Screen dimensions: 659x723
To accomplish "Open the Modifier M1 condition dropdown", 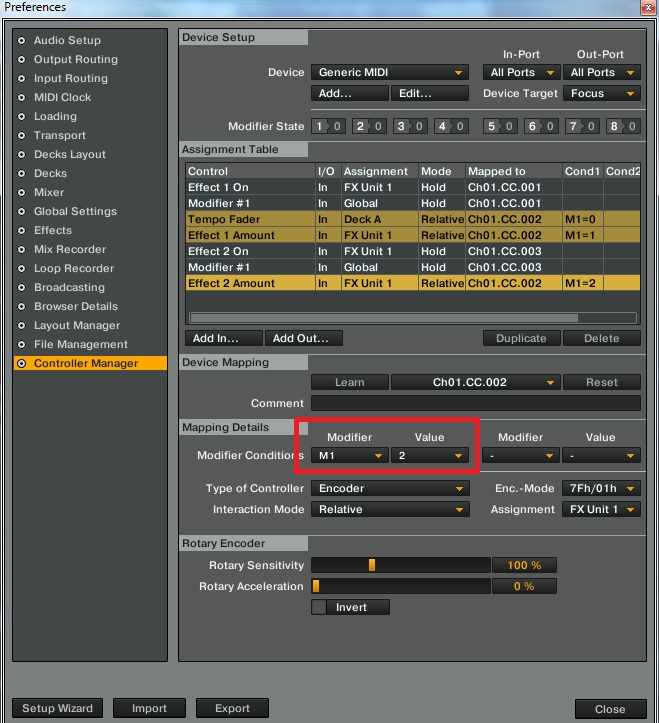I will click(350, 456).
